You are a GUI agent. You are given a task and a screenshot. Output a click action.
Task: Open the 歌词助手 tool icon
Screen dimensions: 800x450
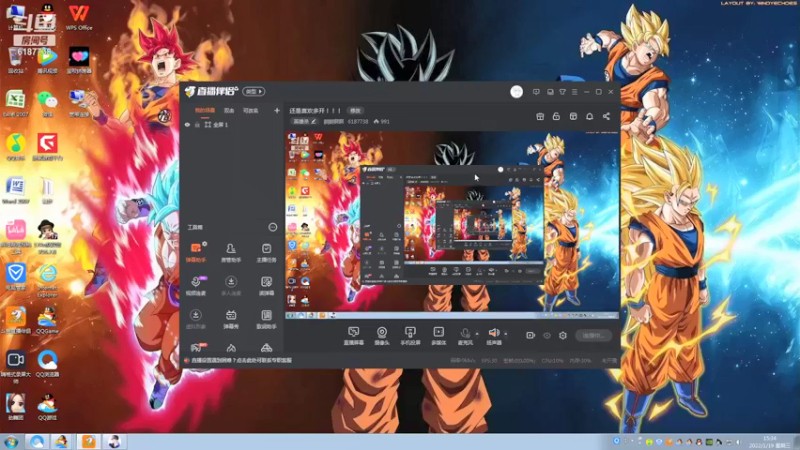[266, 319]
